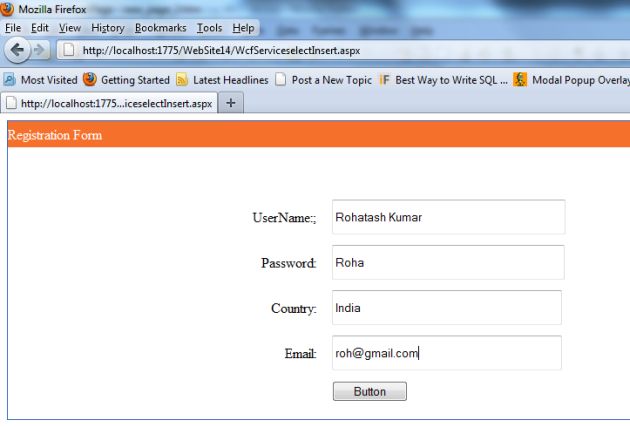
Task: Click the Back navigation arrow
Action: [x=17, y=50]
